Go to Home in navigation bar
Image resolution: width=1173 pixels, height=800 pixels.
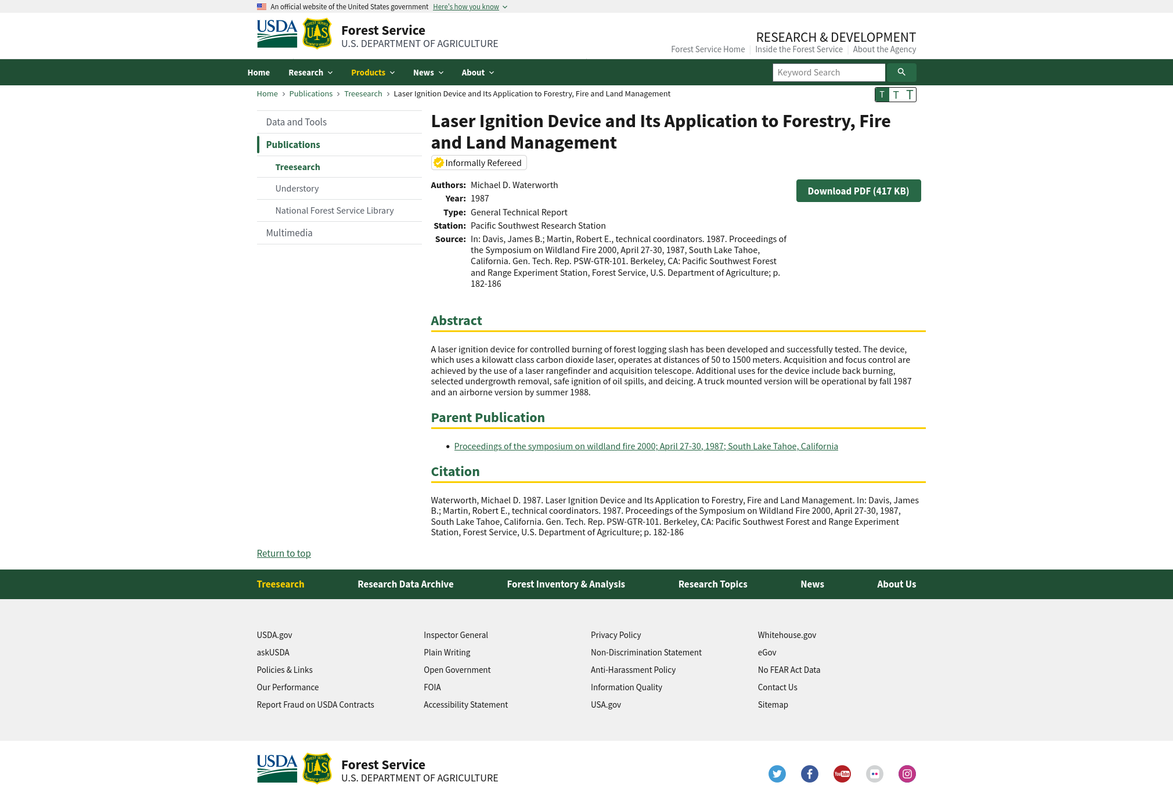tap(258, 73)
